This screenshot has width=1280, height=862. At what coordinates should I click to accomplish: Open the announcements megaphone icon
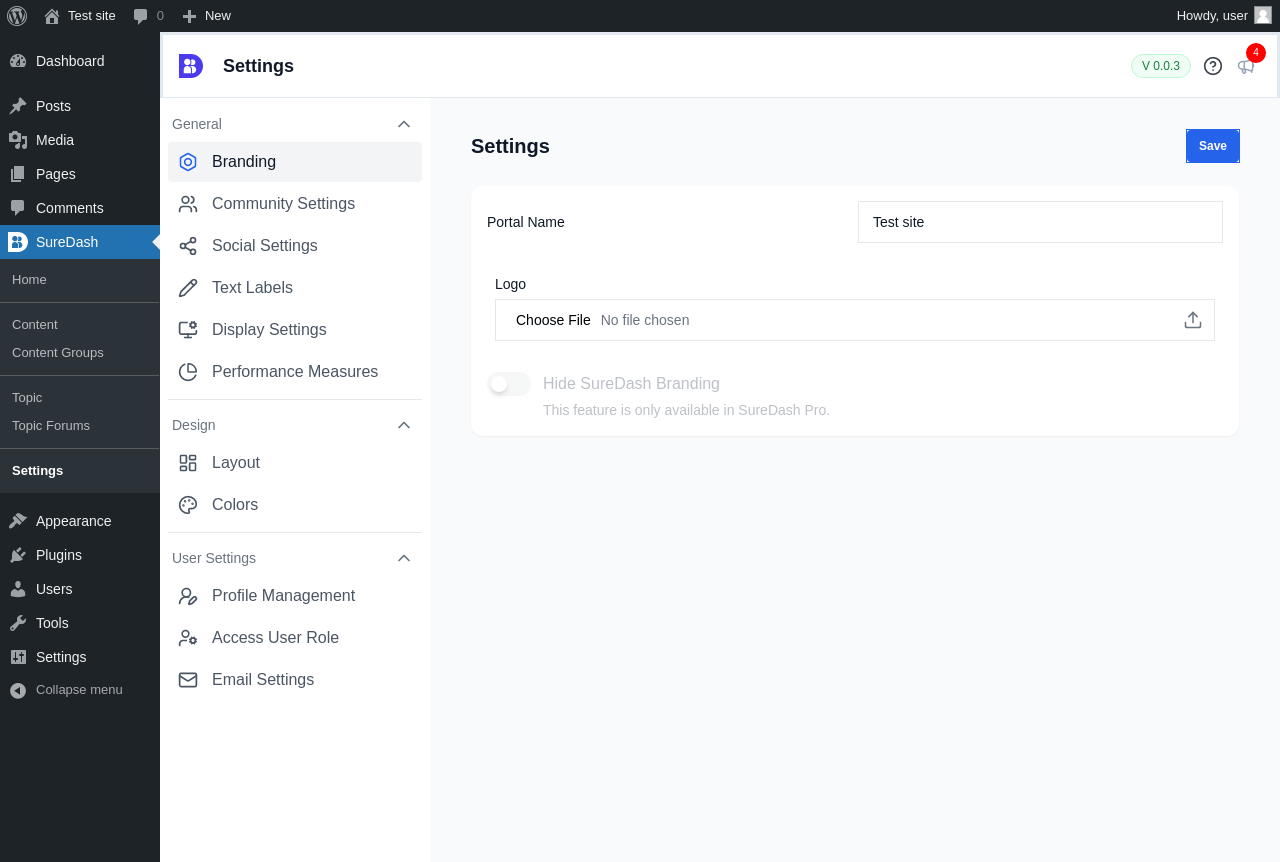point(1246,66)
